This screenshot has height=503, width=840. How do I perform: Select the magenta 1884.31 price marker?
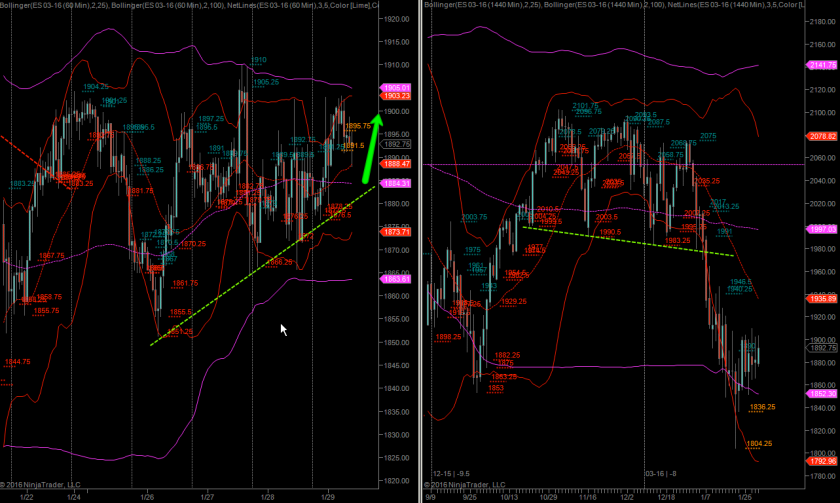[x=395, y=184]
